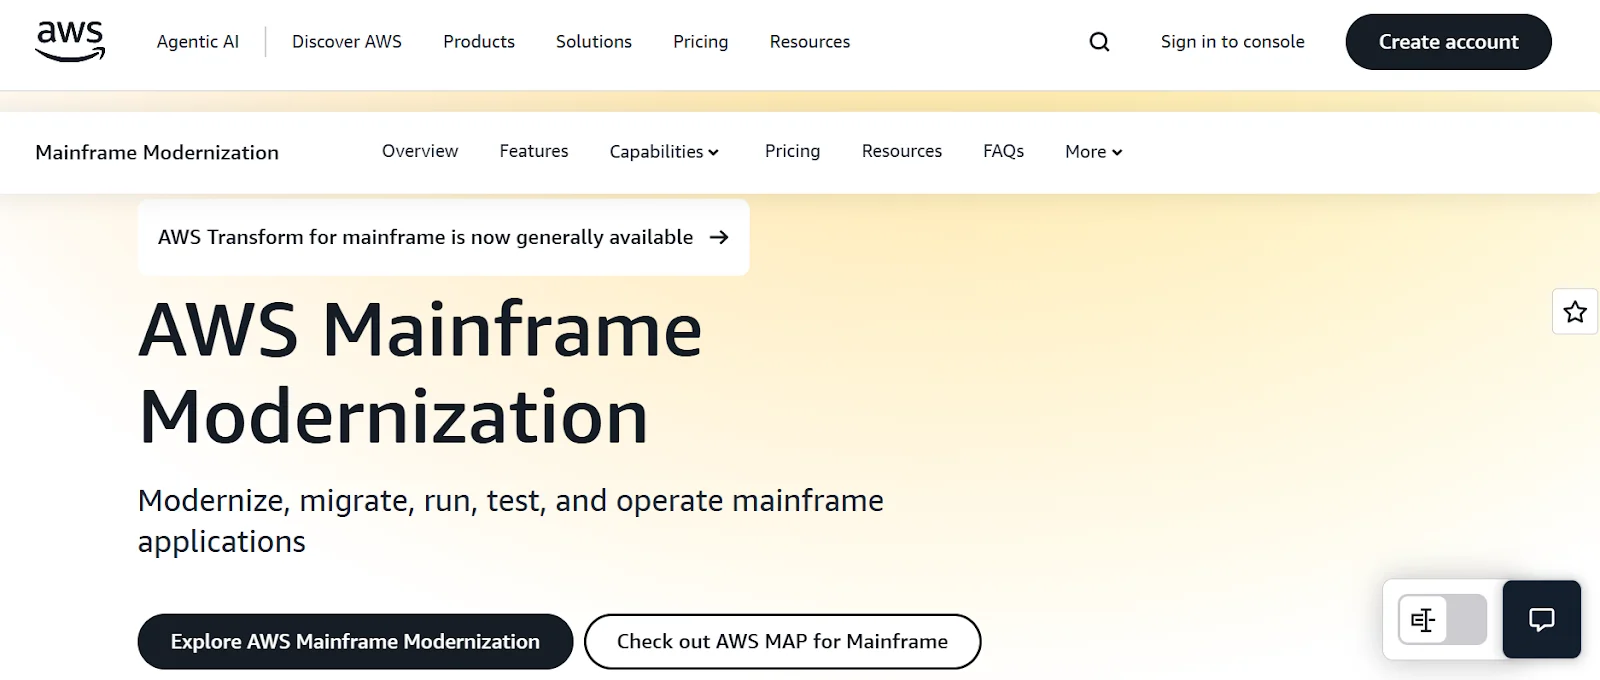Image resolution: width=1600 pixels, height=680 pixels.
Task: Open Pricing in the top AWS navigation
Action: point(701,42)
